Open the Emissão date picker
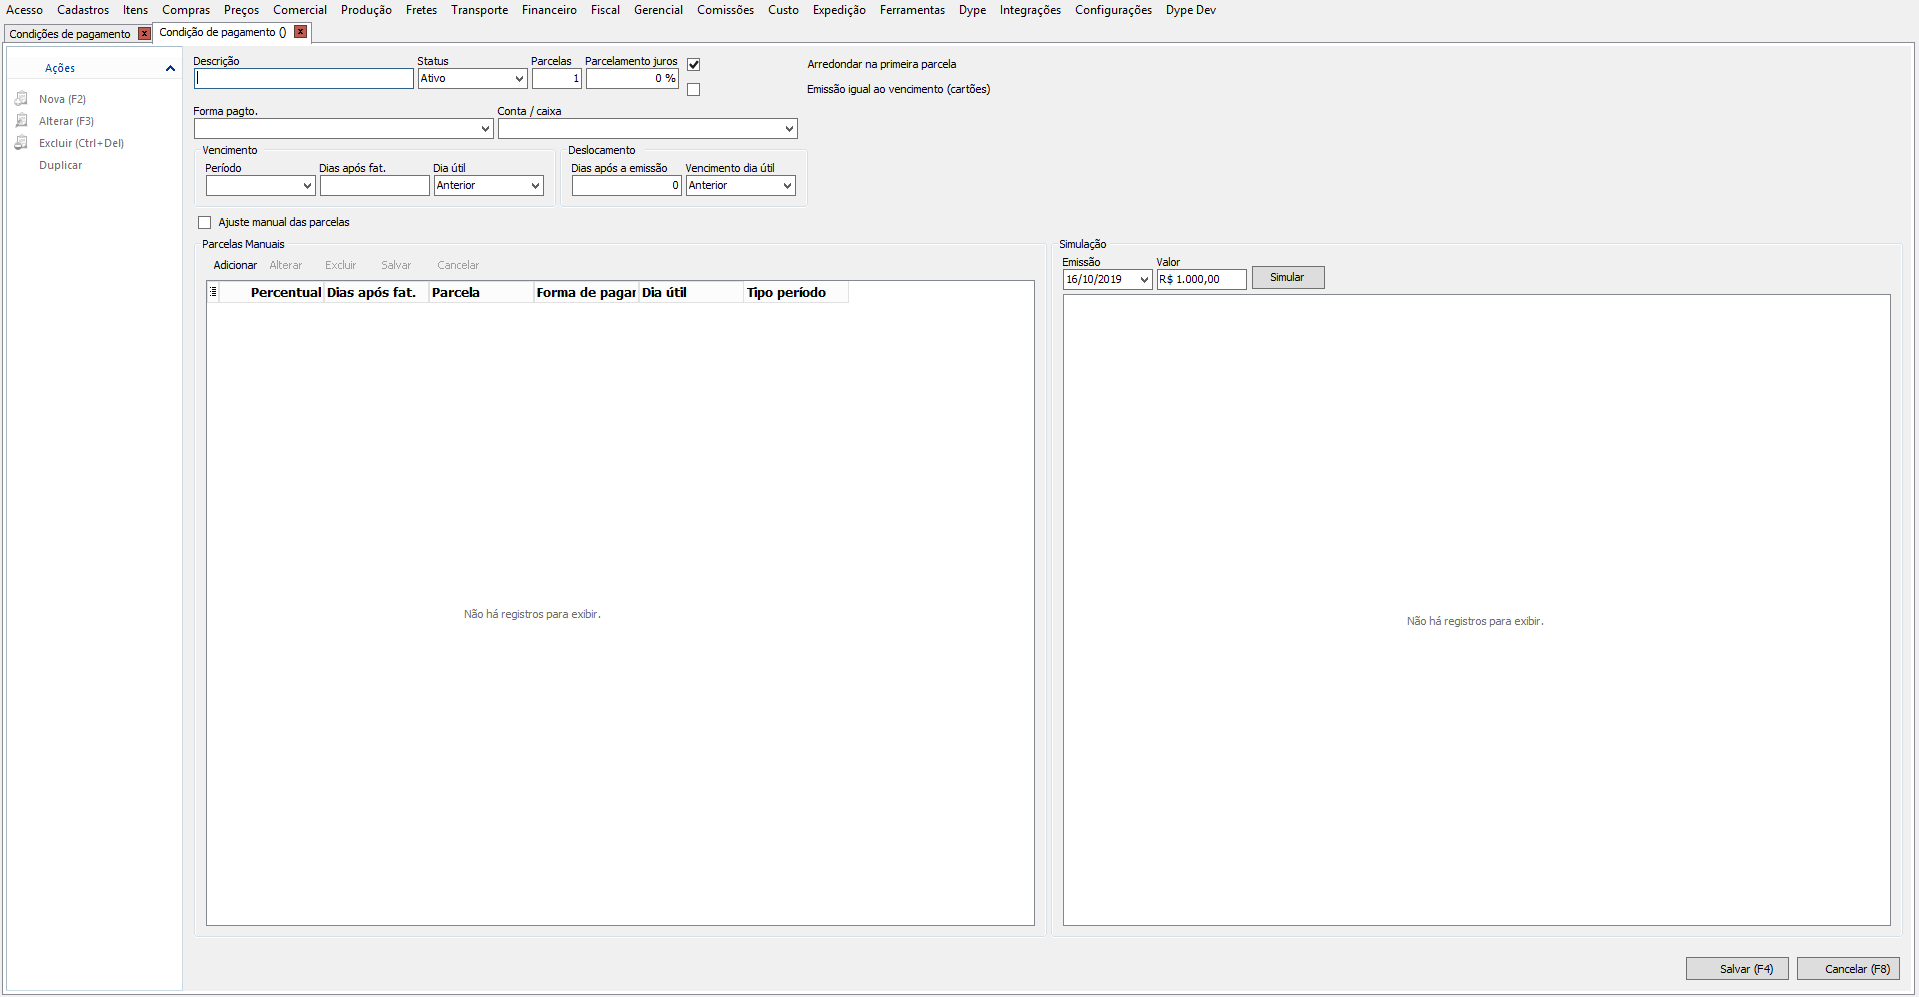This screenshot has width=1919, height=997. coord(1144,280)
